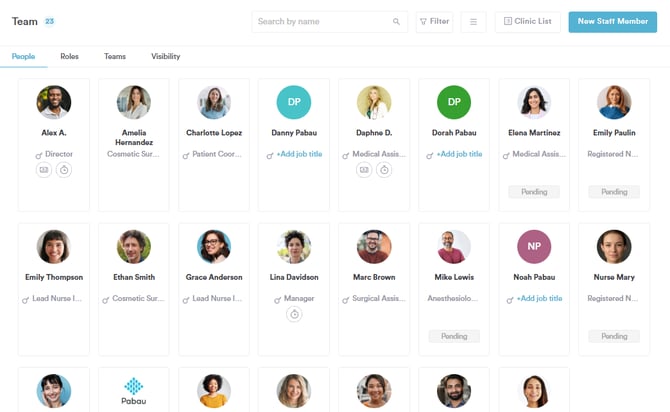This screenshot has height=412, width=670.
Task: Open the Filter options
Action: point(434,22)
